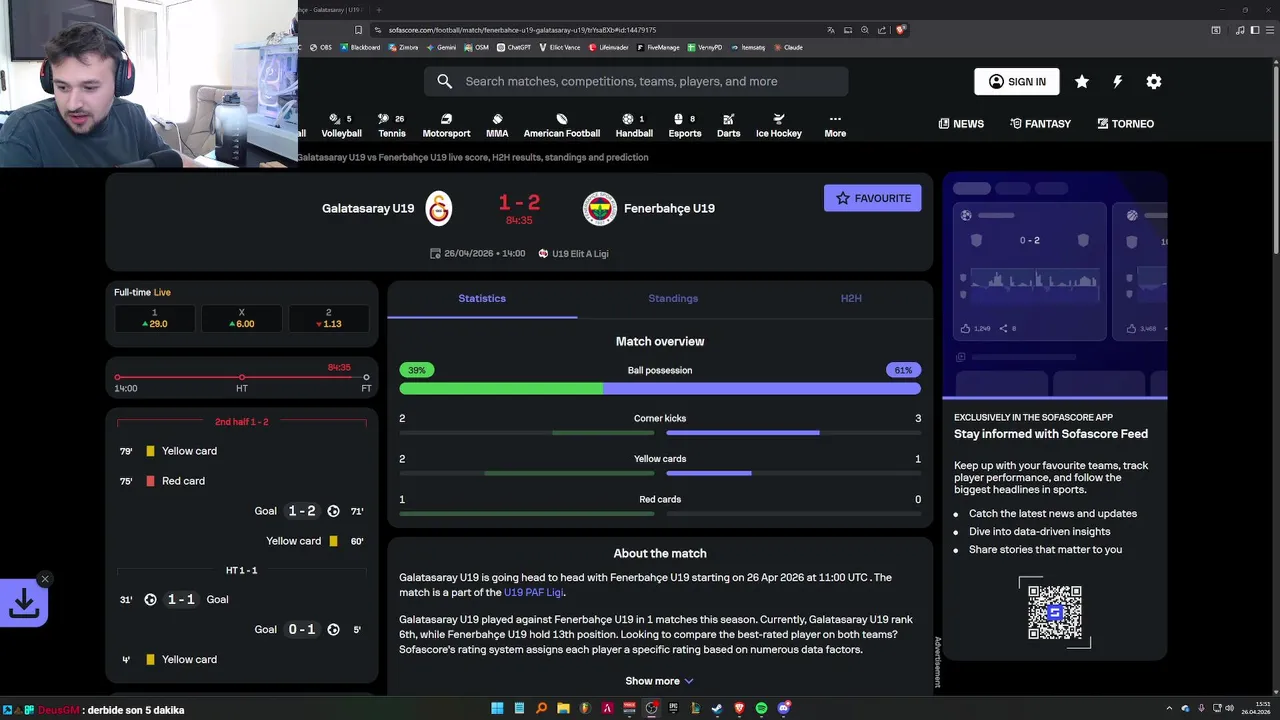Click the 79' yellow card event
Viewport: 1280px width, 720px height.
242,451
